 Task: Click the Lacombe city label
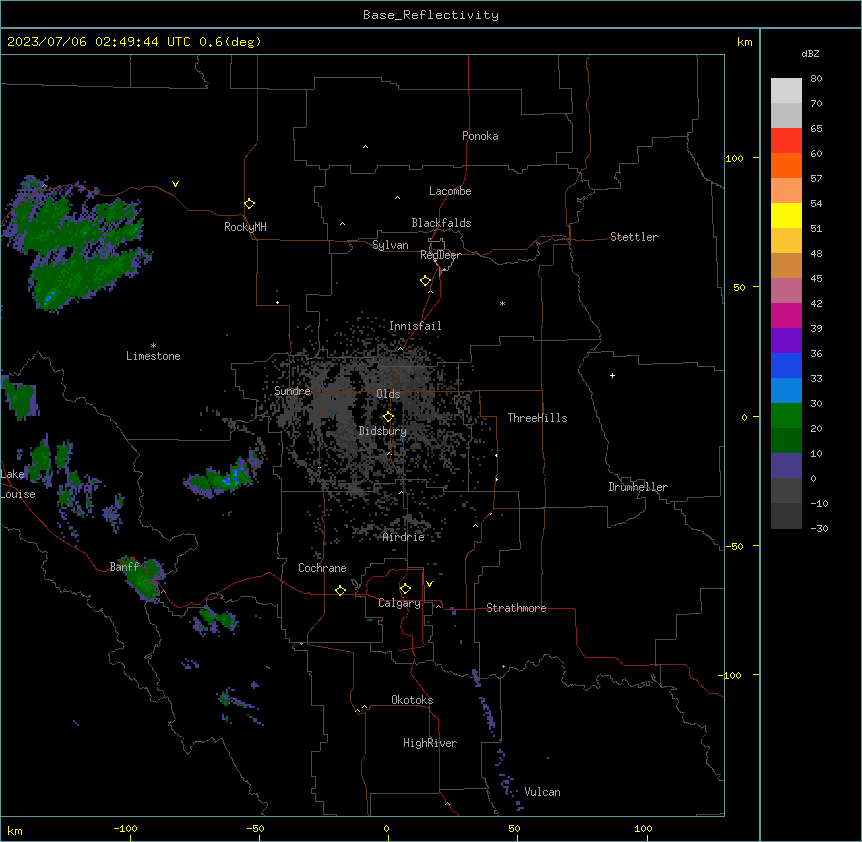click(450, 191)
